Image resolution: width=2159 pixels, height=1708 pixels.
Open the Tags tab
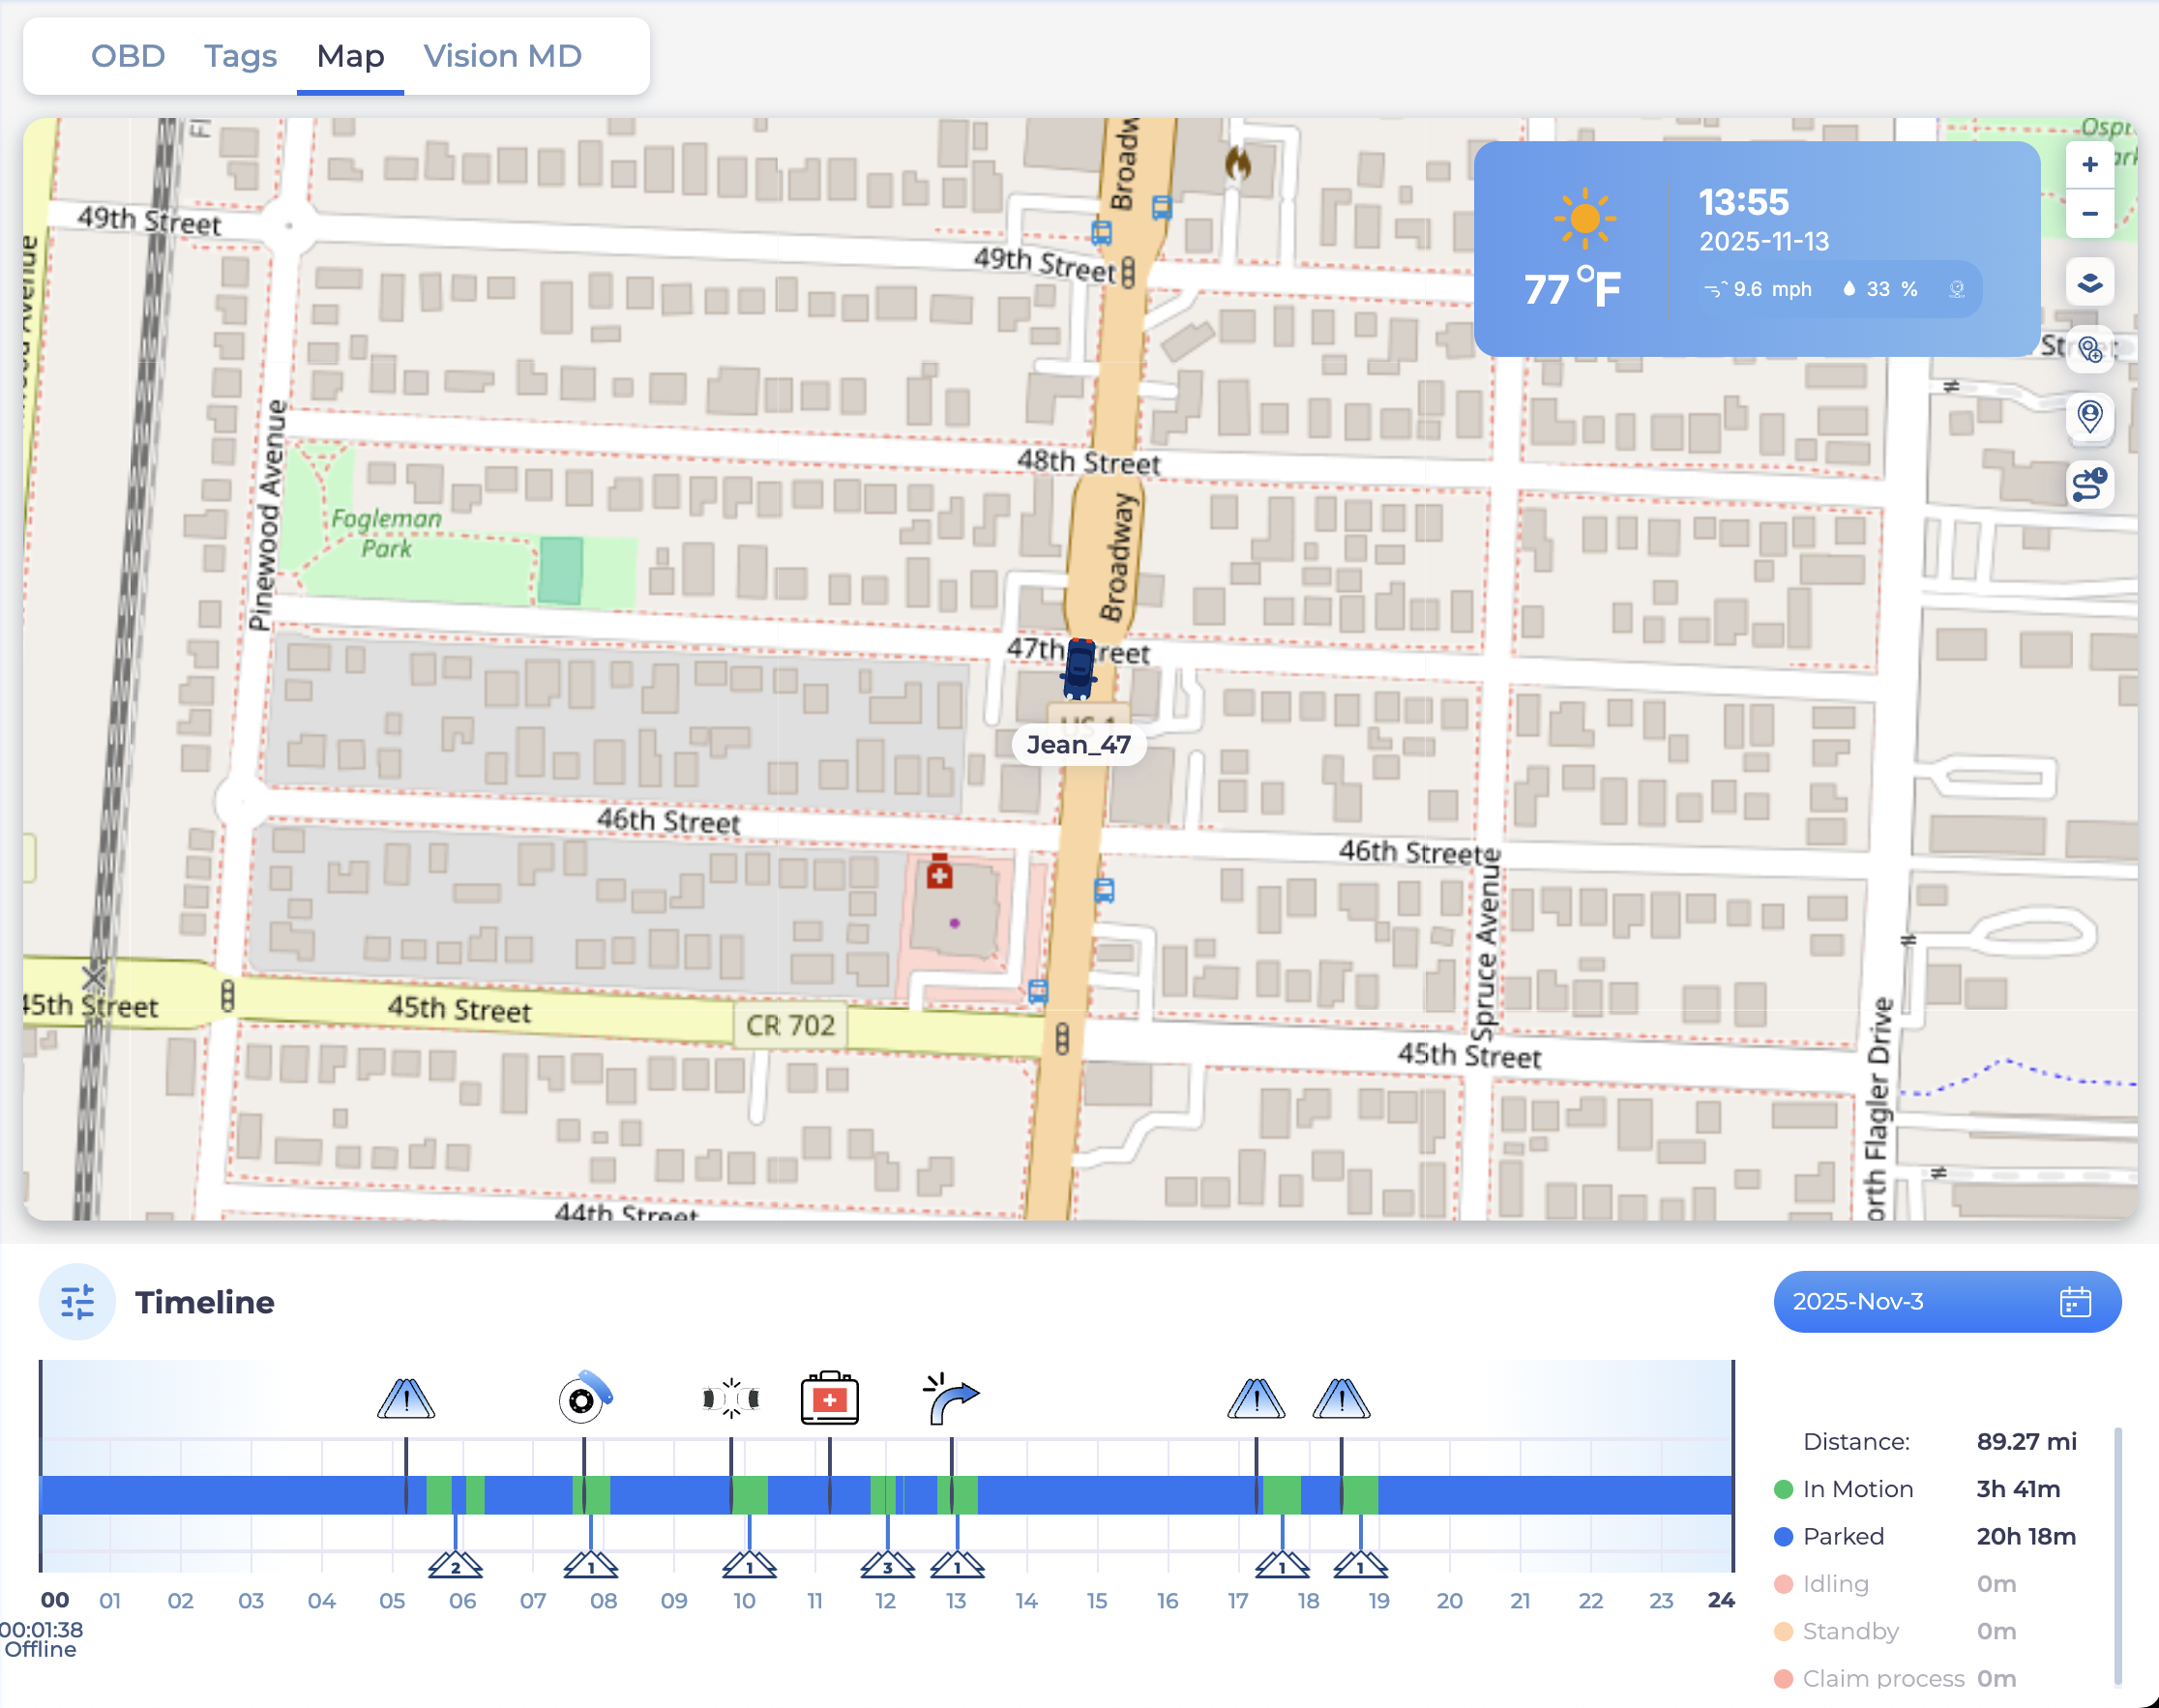(240, 56)
